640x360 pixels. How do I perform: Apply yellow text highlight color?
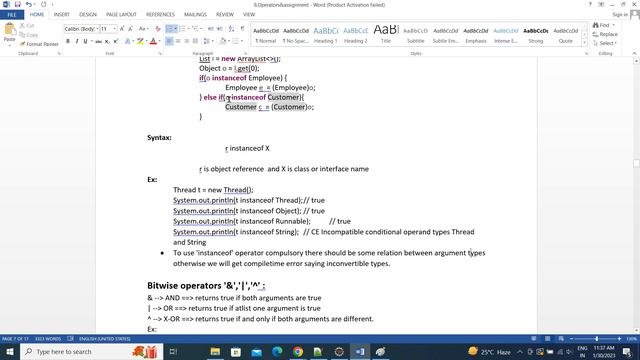[x=140, y=41]
